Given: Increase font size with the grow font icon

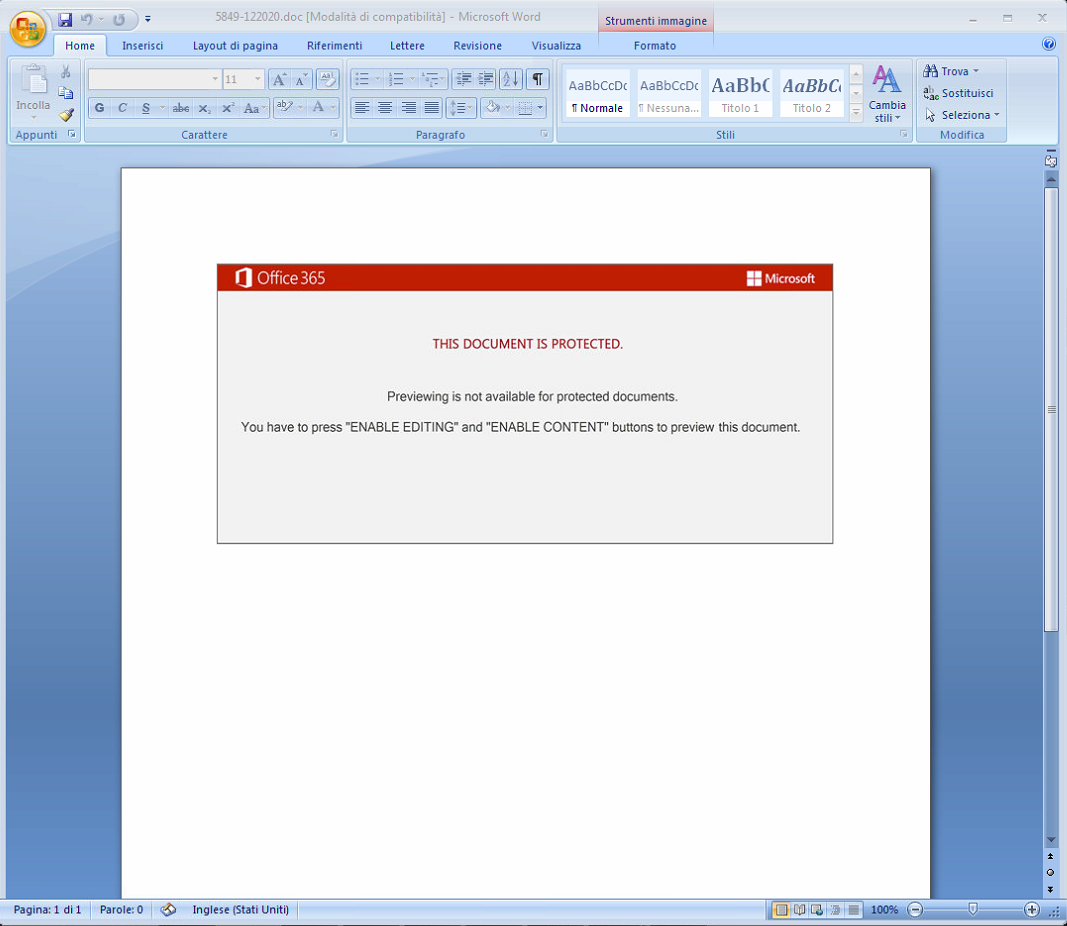Looking at the screenshot, I should 279,80.
